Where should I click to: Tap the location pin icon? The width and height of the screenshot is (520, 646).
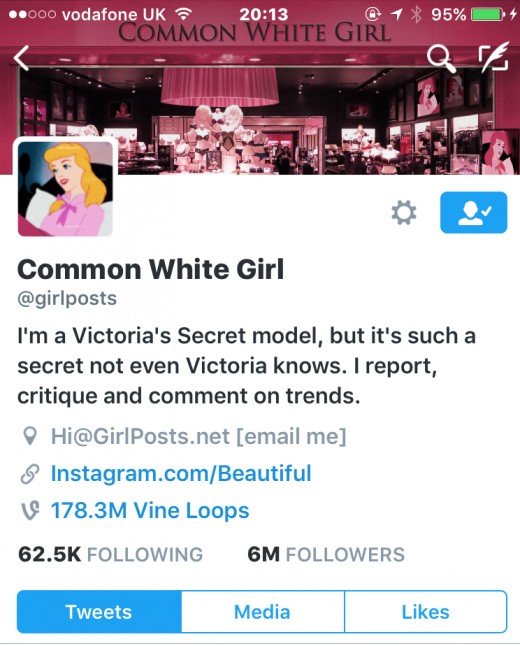pyautogui.click(x=30, y=436)
